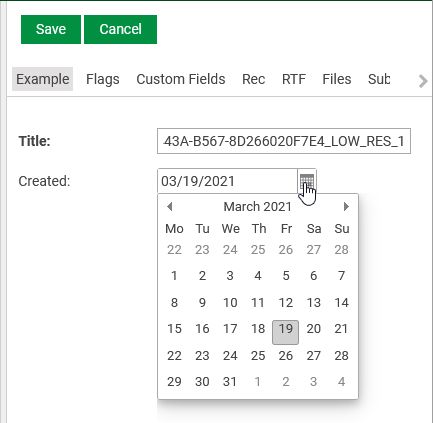Open the calendar picker icon beside Created
This screenshot has height=423, width=433.
(307, 181)
